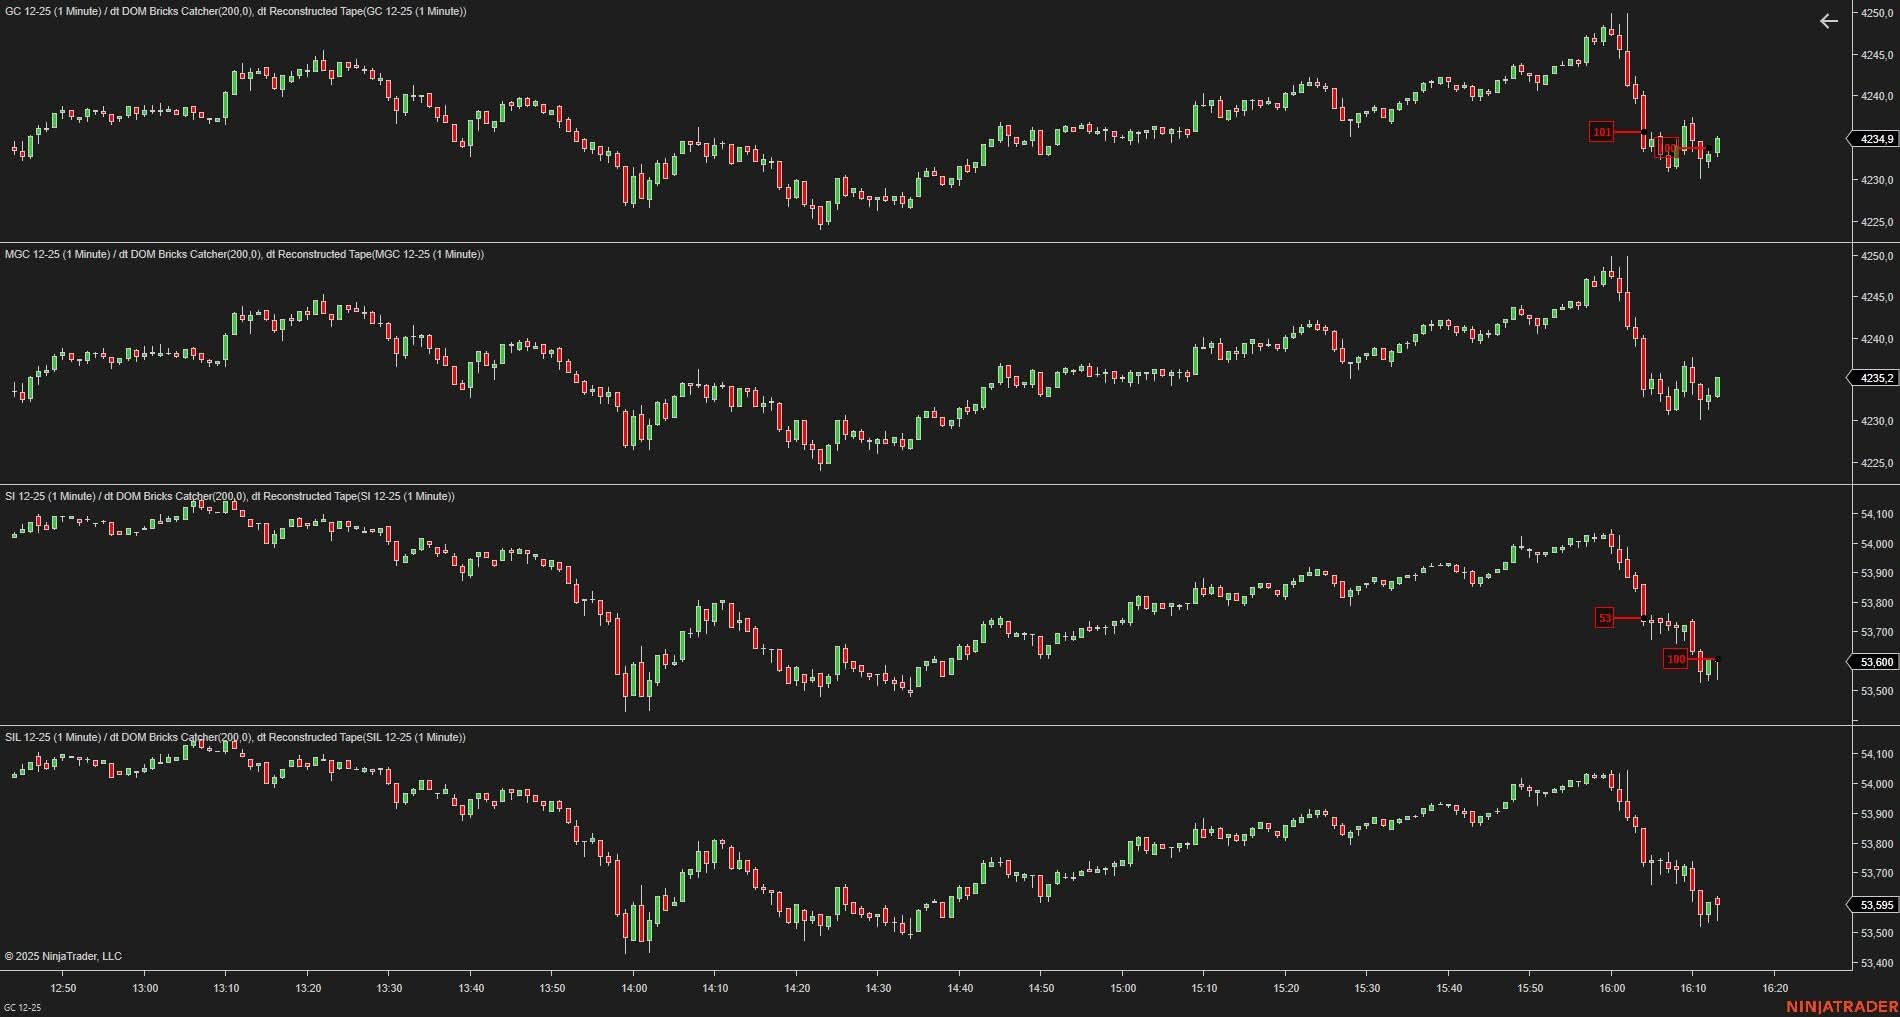Click the 16:00 label on the time axis
This screenshot has height=1017, width=1900.
pyautogui.click(x=1611, y=988)
